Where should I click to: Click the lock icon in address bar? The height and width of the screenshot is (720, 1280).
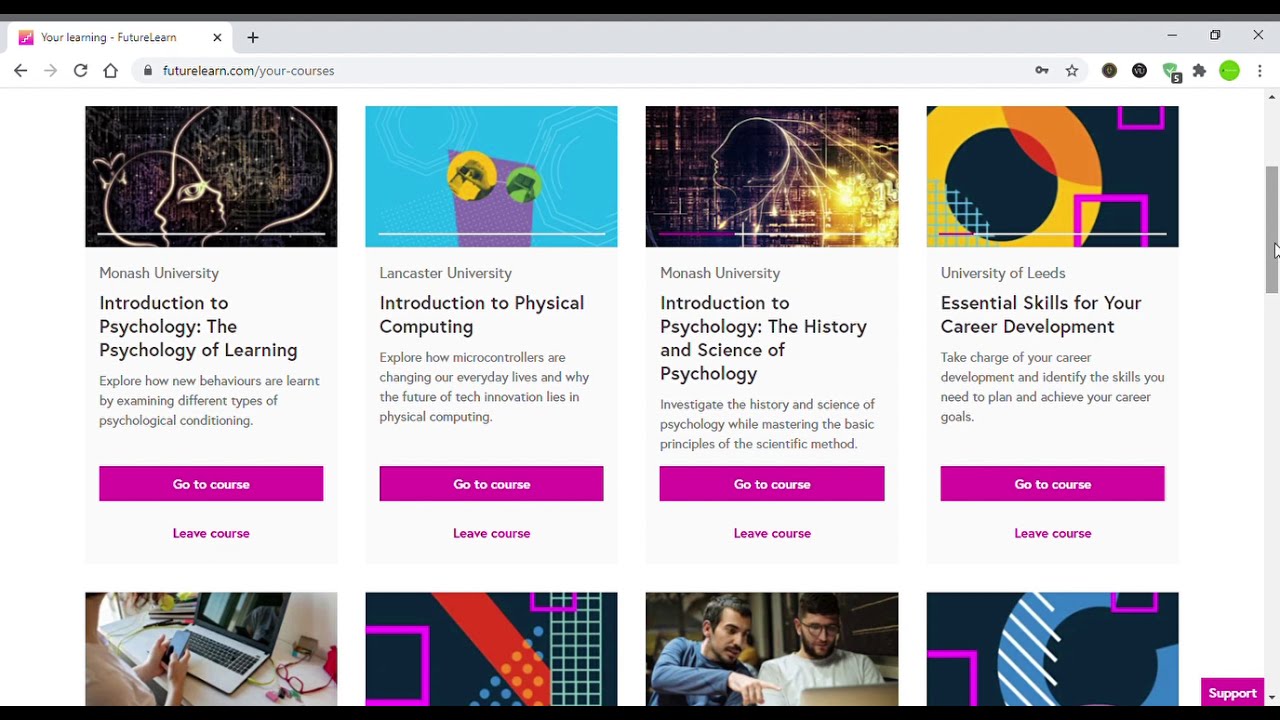point(148,71)
